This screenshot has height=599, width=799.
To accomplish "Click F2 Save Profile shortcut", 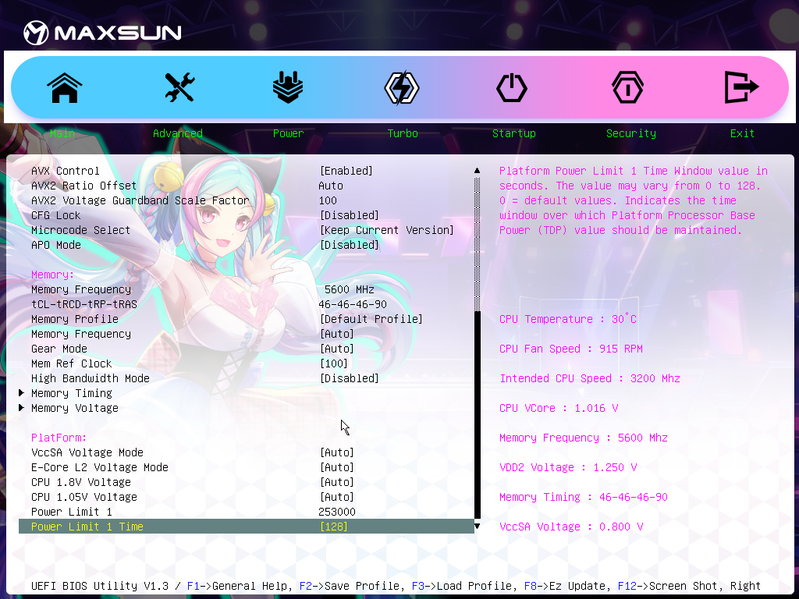I will (x=352, y=586).
